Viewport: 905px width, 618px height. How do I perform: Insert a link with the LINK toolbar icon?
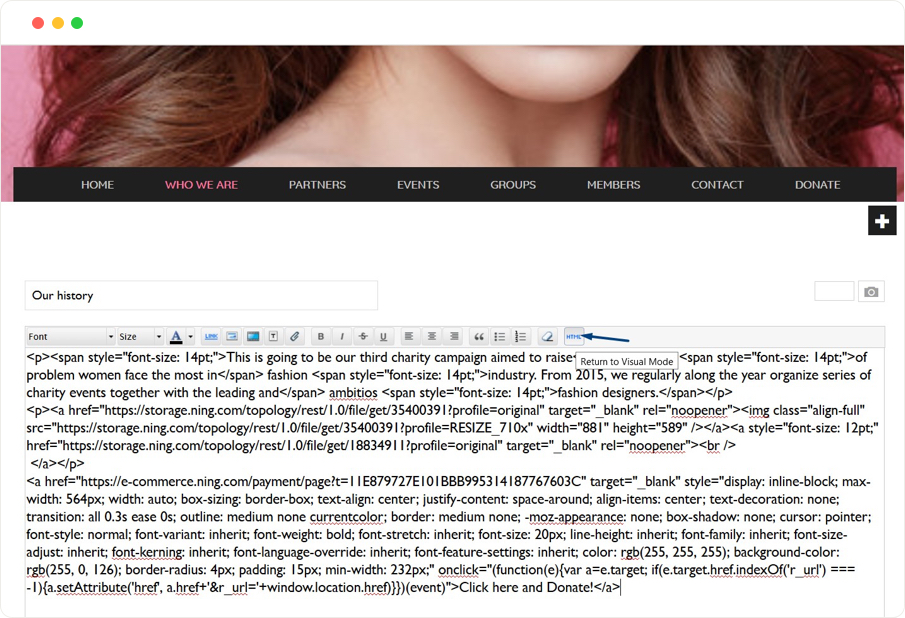211,336
